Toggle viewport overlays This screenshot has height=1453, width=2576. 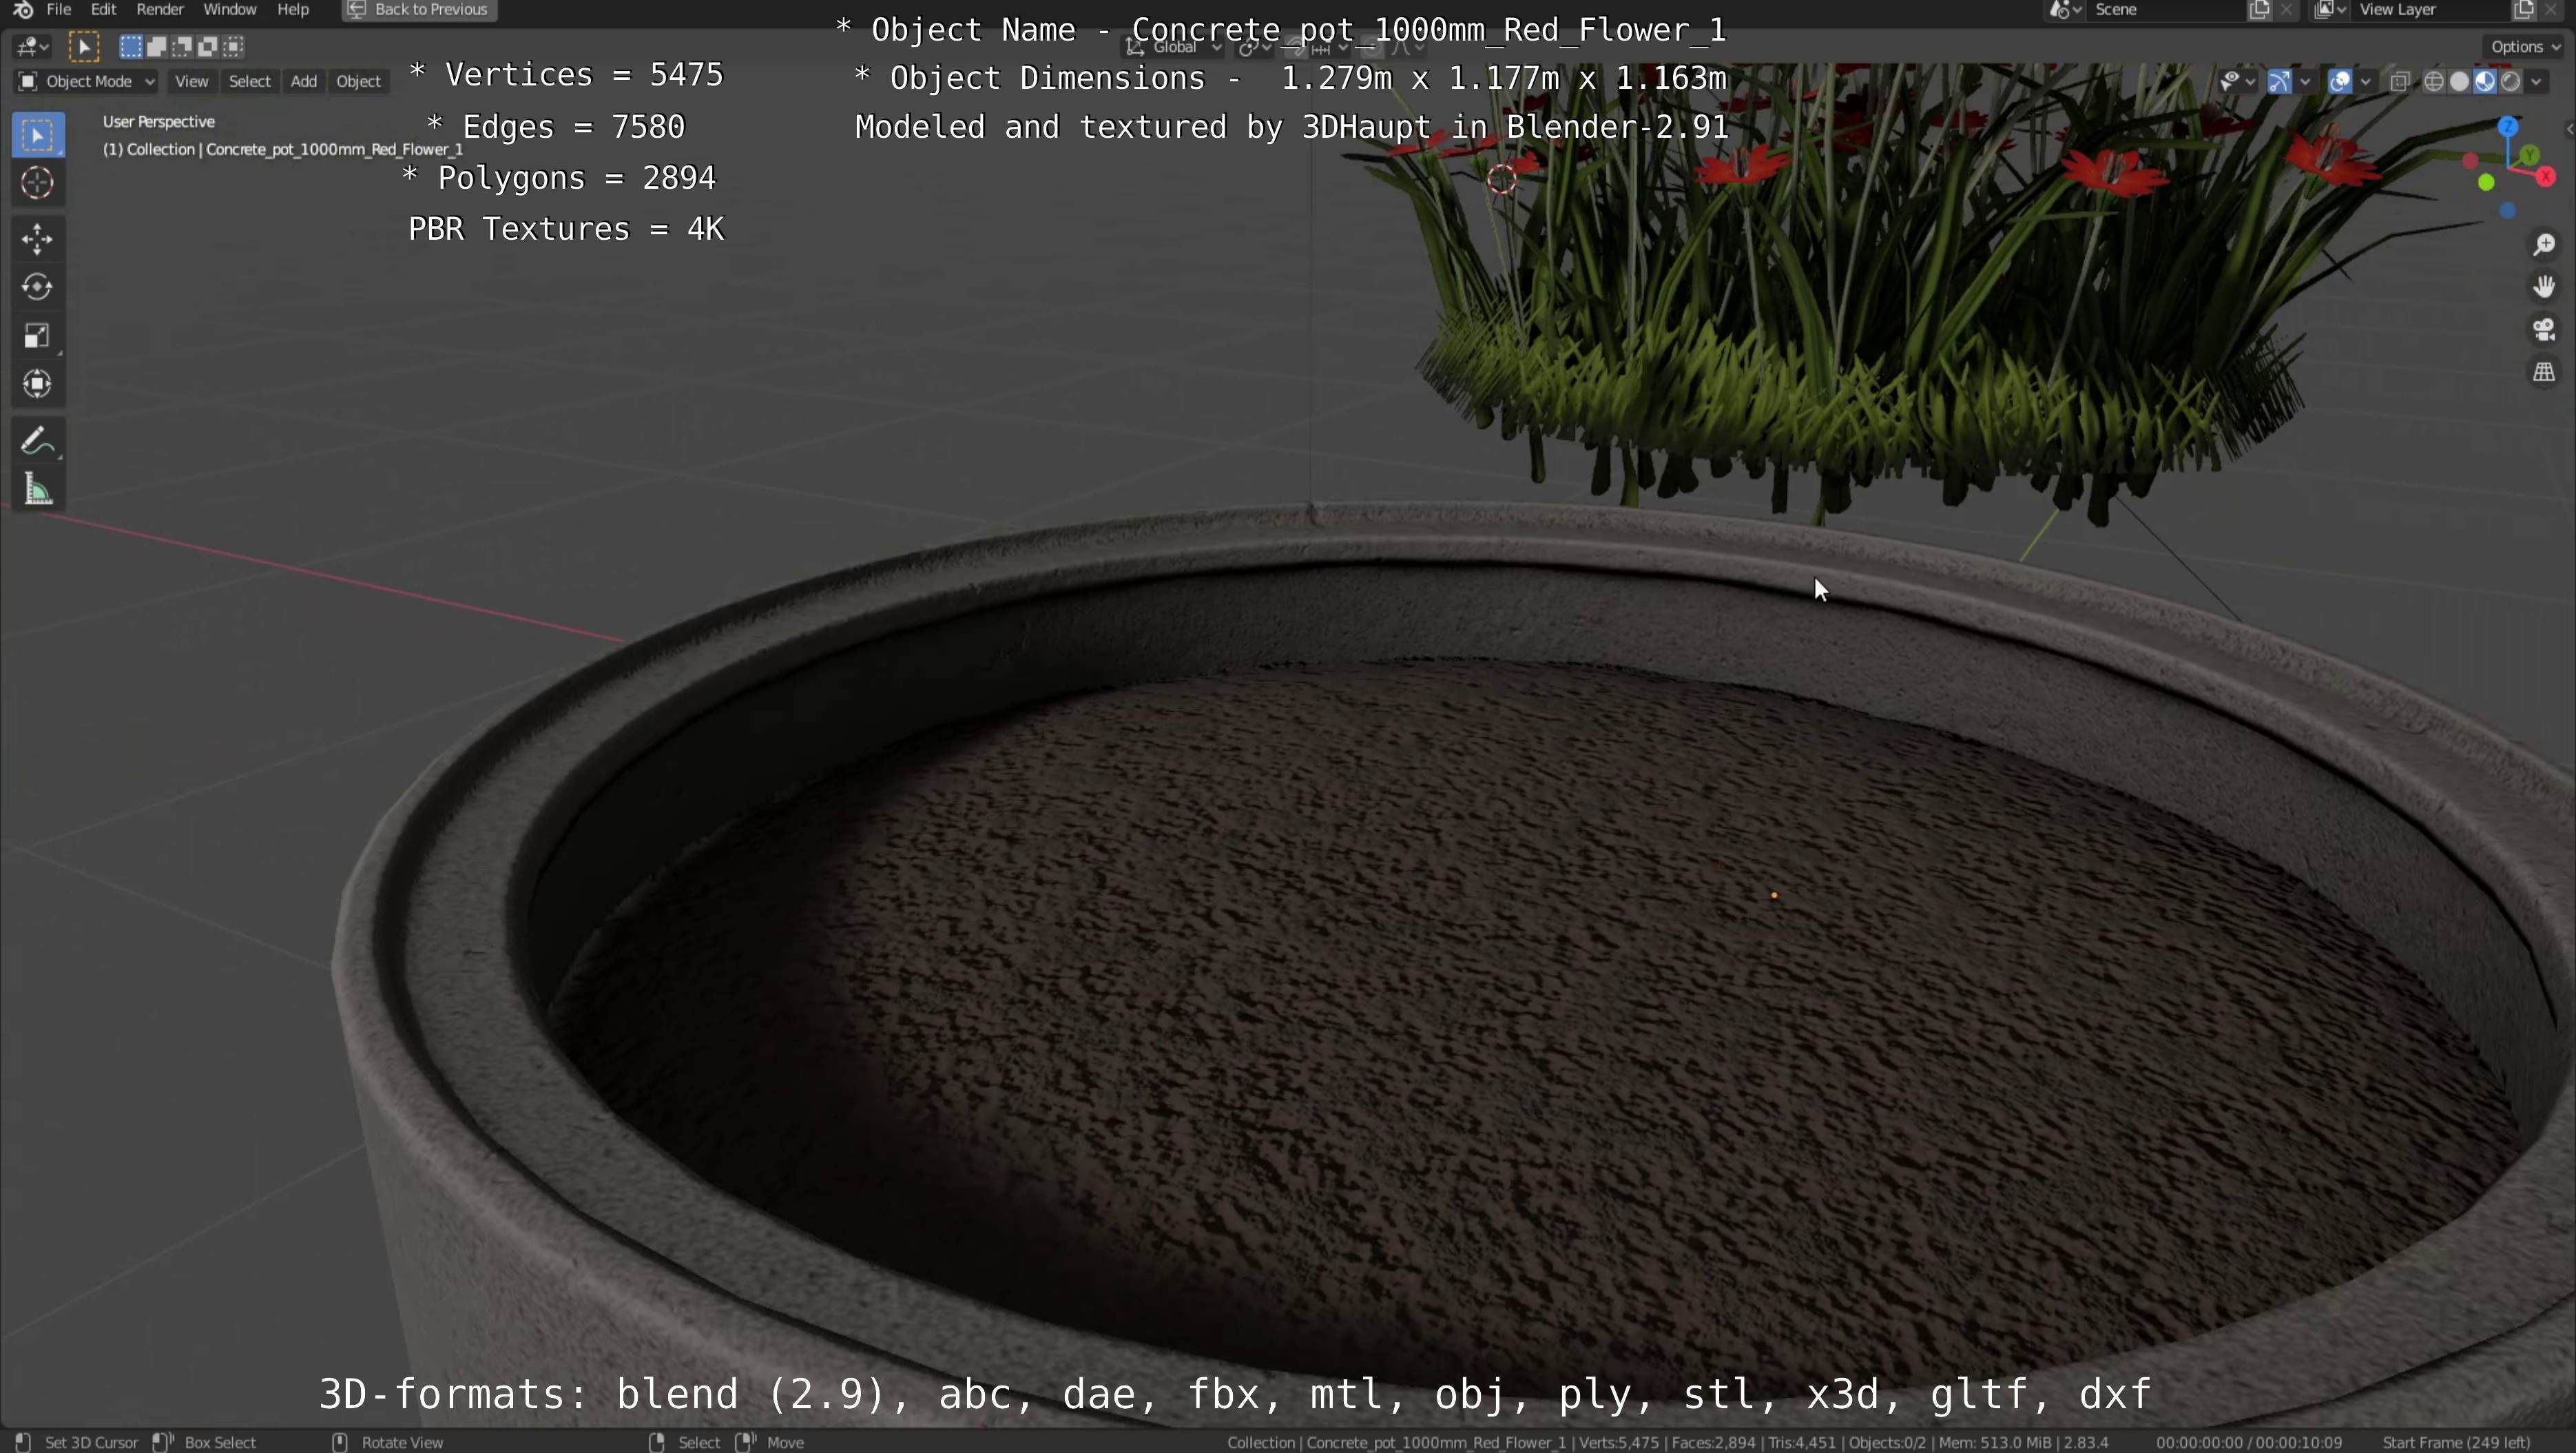2340,82
